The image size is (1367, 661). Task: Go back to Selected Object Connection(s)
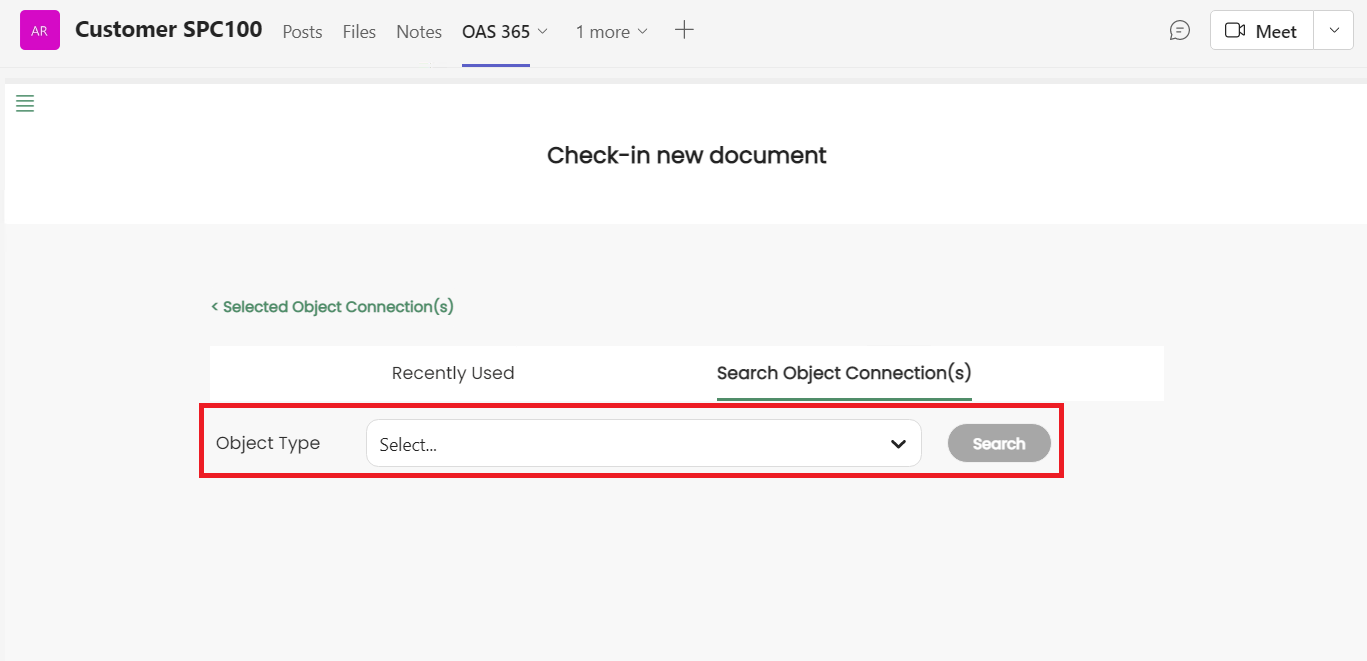click(332, 307)
